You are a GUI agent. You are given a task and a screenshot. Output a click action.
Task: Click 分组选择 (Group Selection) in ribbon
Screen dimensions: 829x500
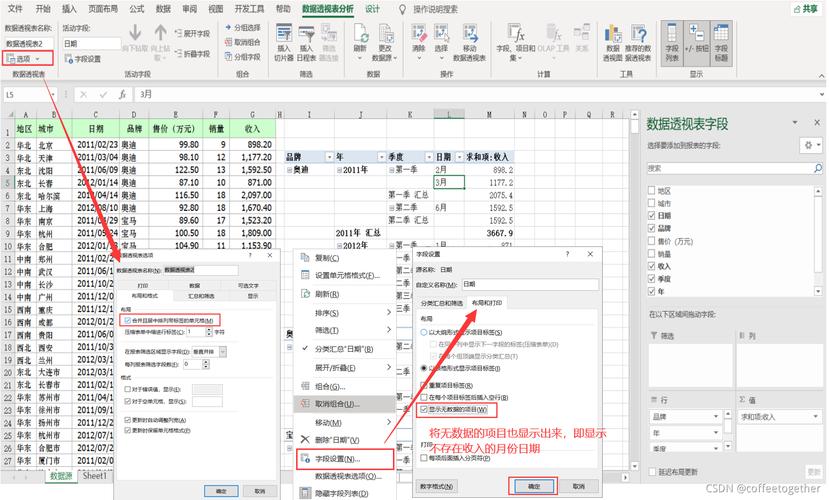pyautogui.click(x=243, y=27)
